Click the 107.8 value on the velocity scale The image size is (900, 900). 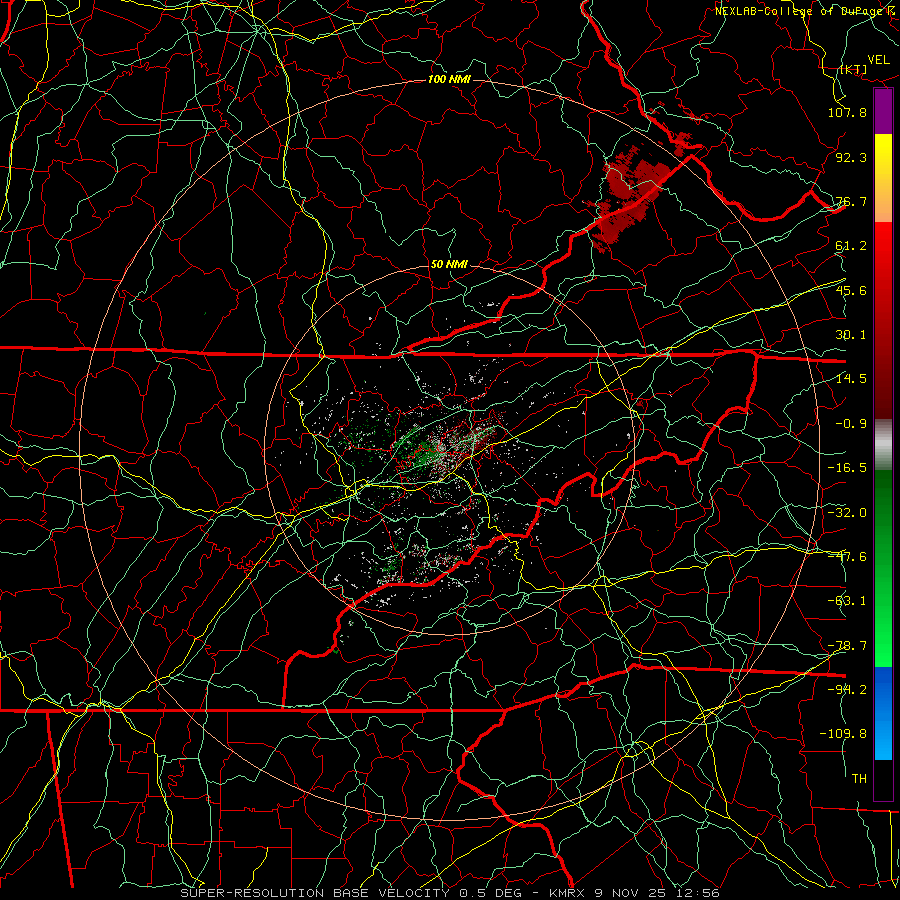(x=847, y=112)
